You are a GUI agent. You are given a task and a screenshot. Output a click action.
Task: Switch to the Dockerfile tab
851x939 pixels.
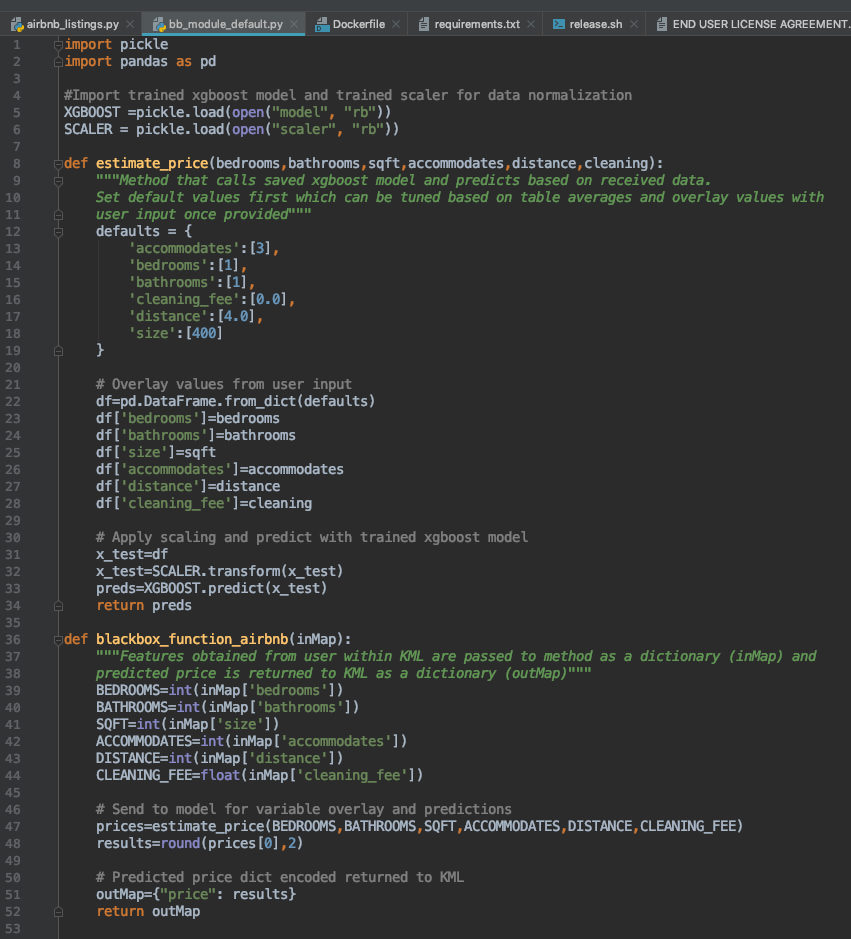click(x=357, y=23)
